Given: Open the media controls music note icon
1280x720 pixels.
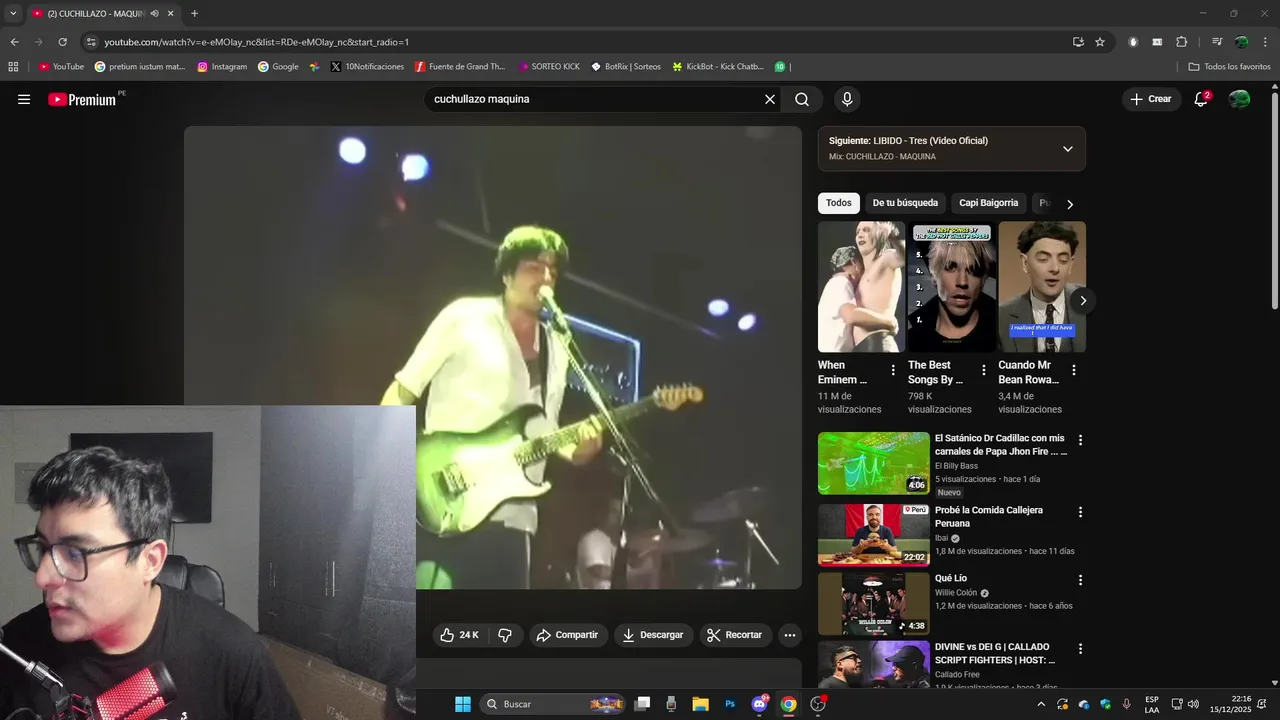Looking at the screenshot, I should (x=1216, y=42).
